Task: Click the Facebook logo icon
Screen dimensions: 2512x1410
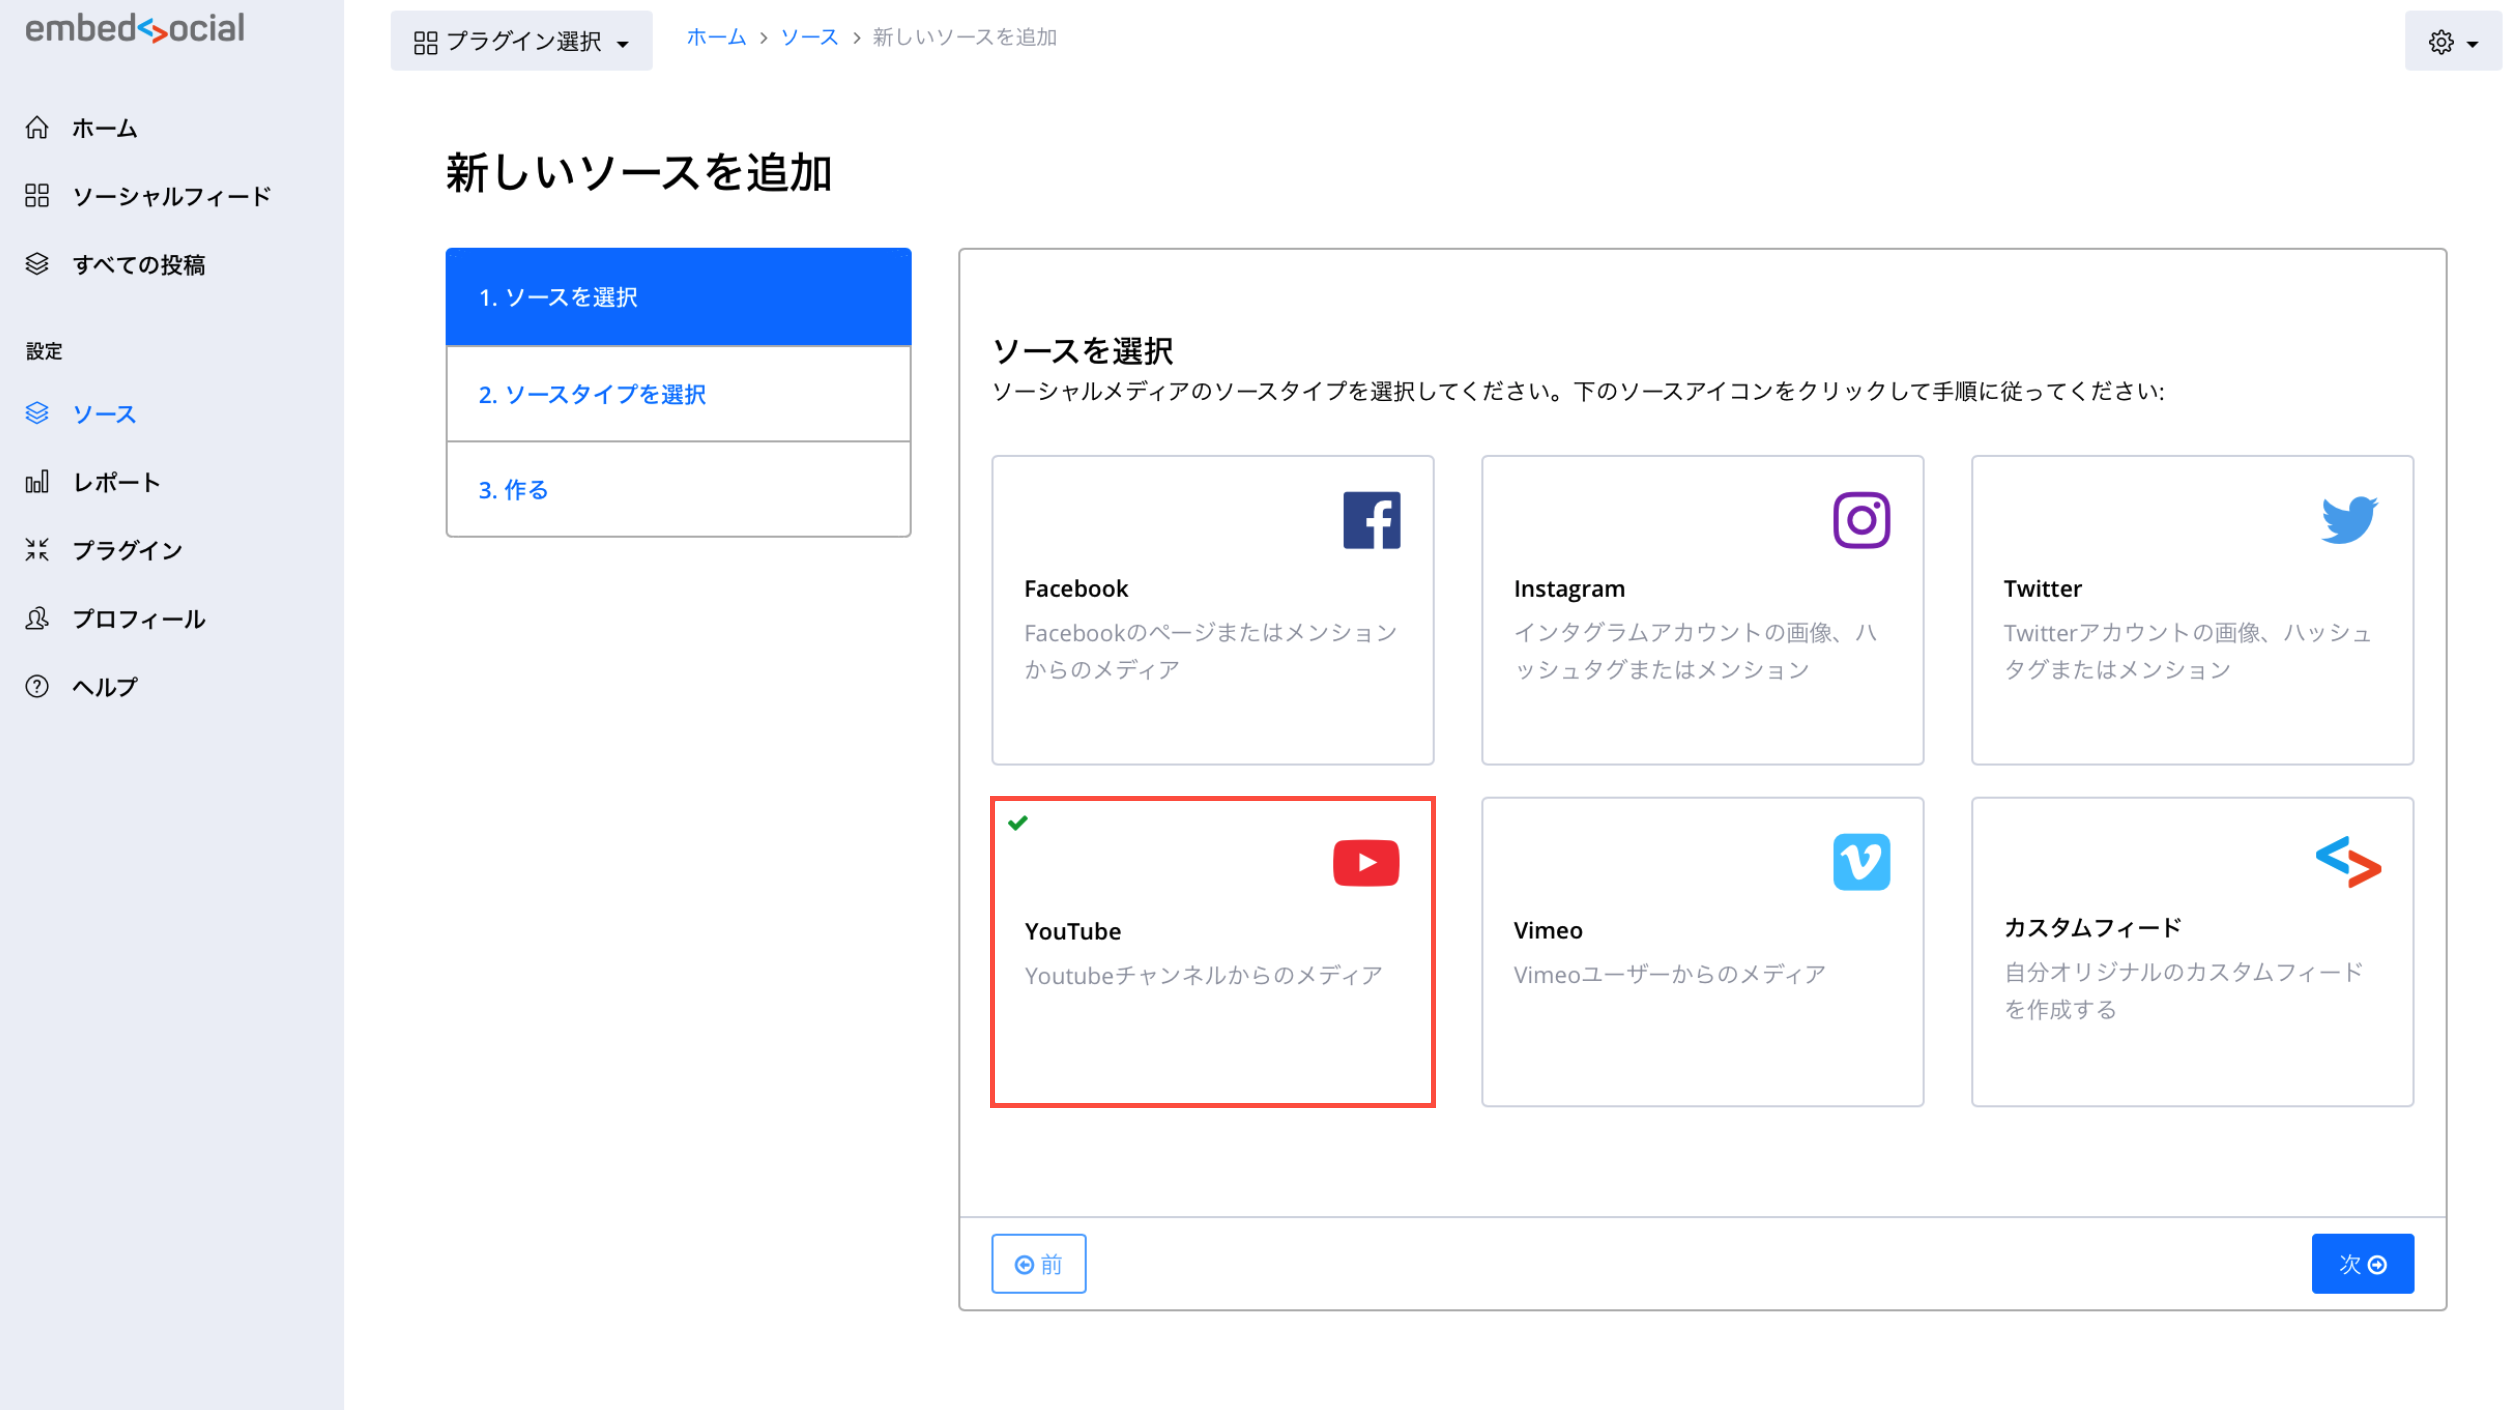Action: pos(1371,520)
